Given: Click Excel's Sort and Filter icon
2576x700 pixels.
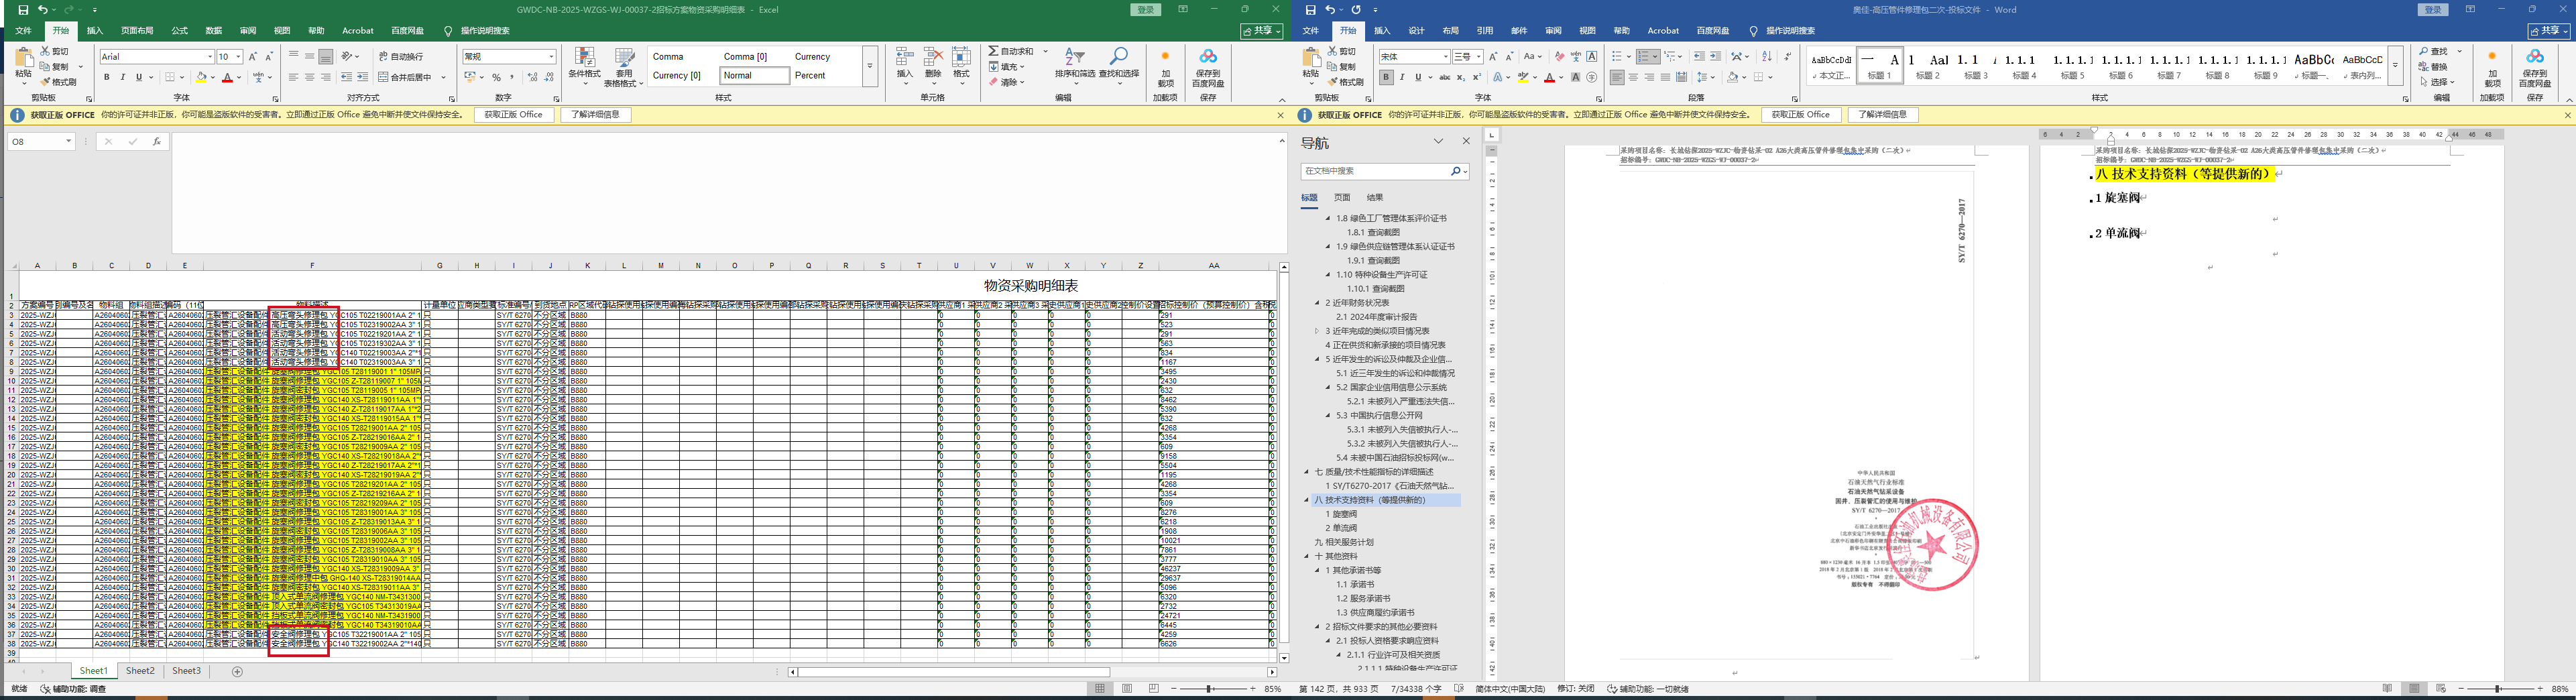Looking at the screenshot, I should coord(1074,58).
